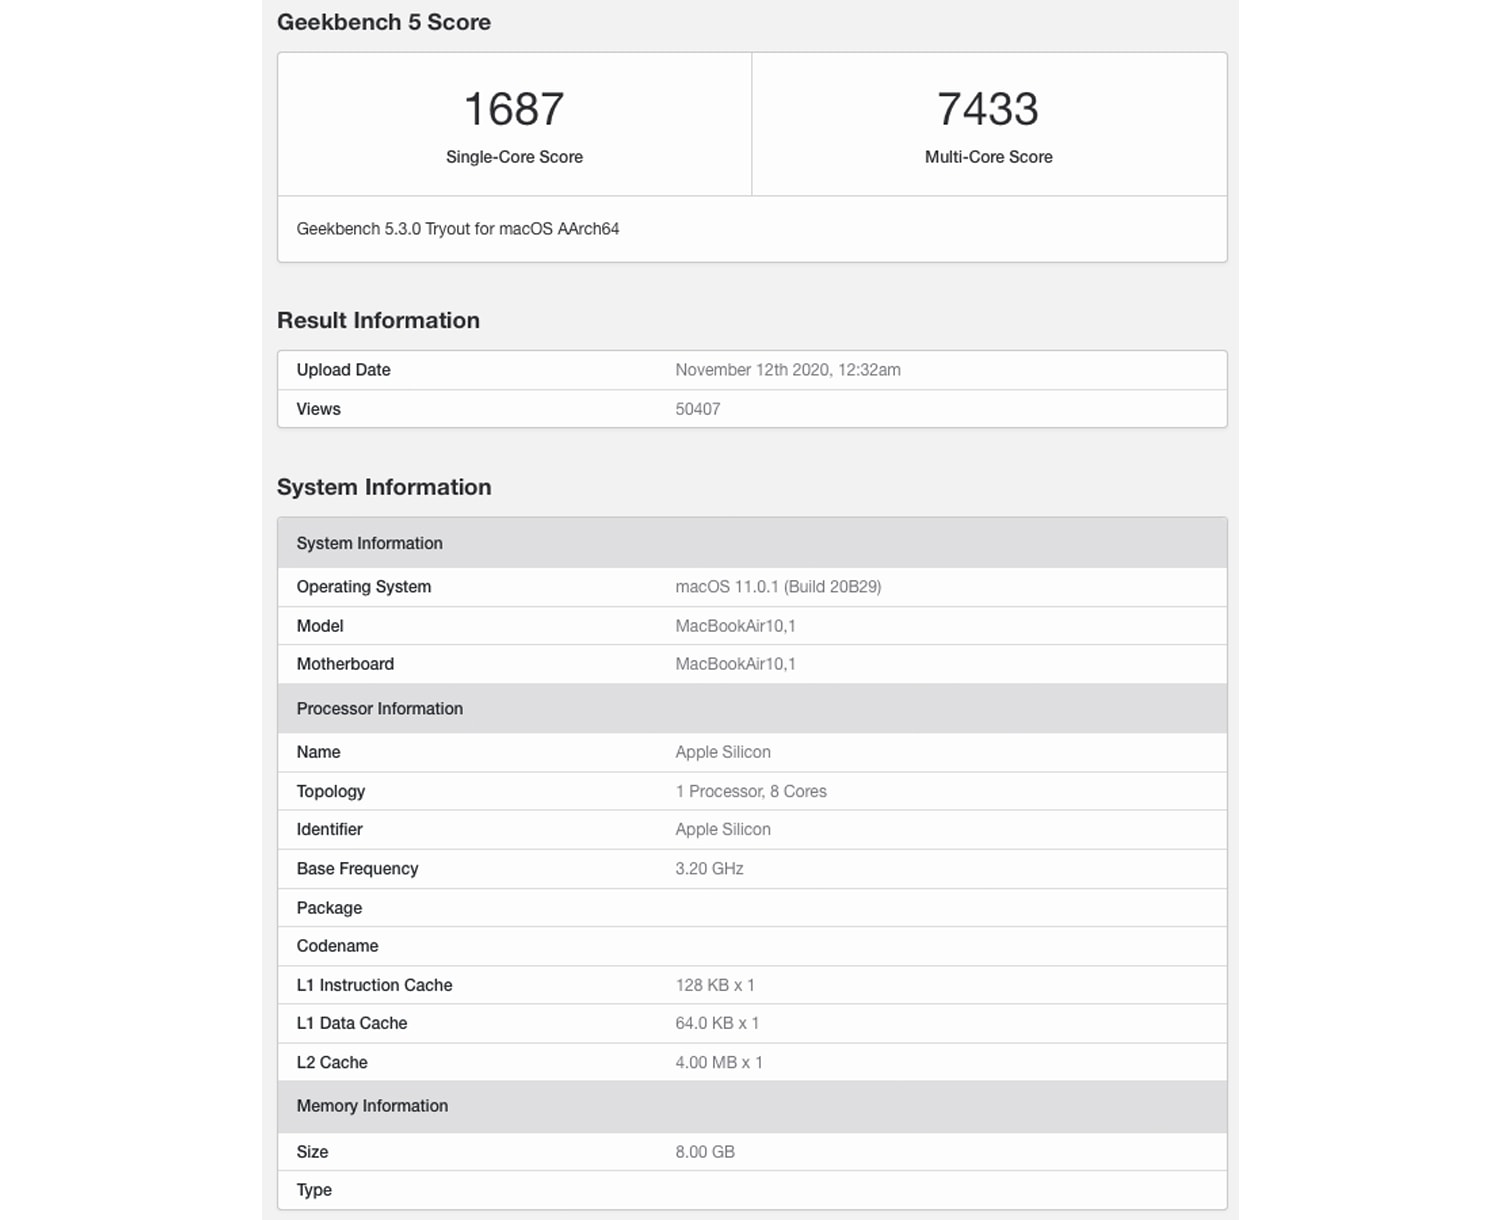Select the upload date November 12th 2020
This screenshot has height=1220, width=1500.
click(787, 370)
